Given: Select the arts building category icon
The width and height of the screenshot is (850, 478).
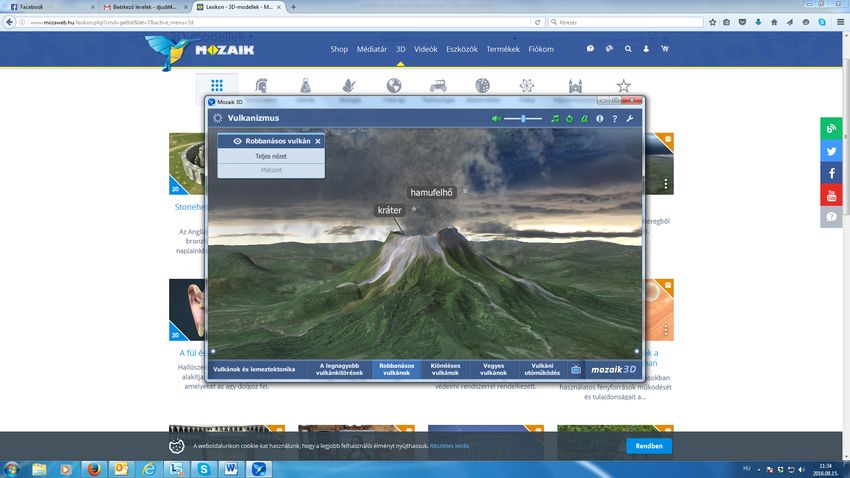Looking at the screenshot, I should click(x=575, y=85).
